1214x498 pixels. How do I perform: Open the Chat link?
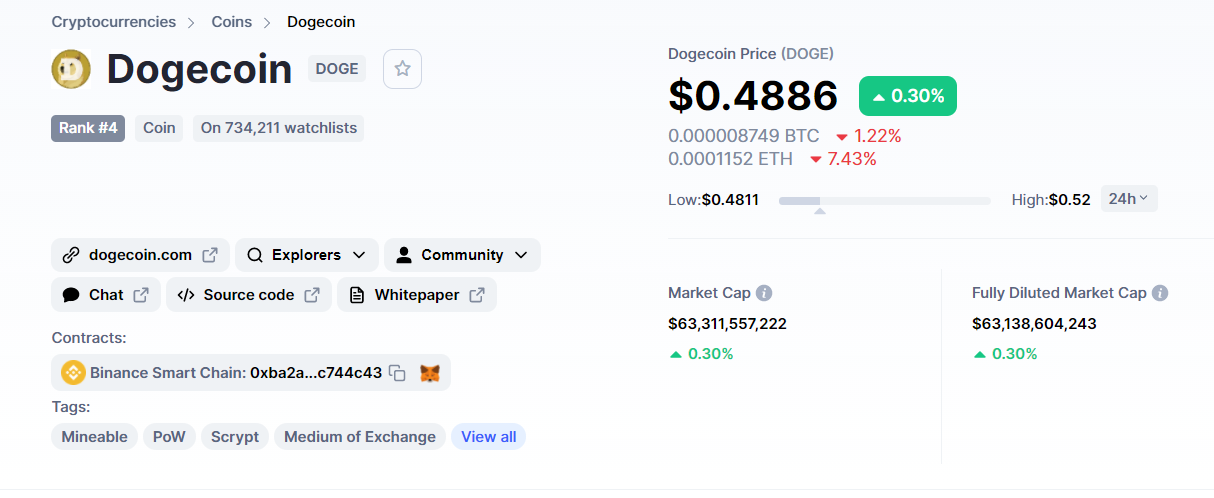(x=105, y=295)
